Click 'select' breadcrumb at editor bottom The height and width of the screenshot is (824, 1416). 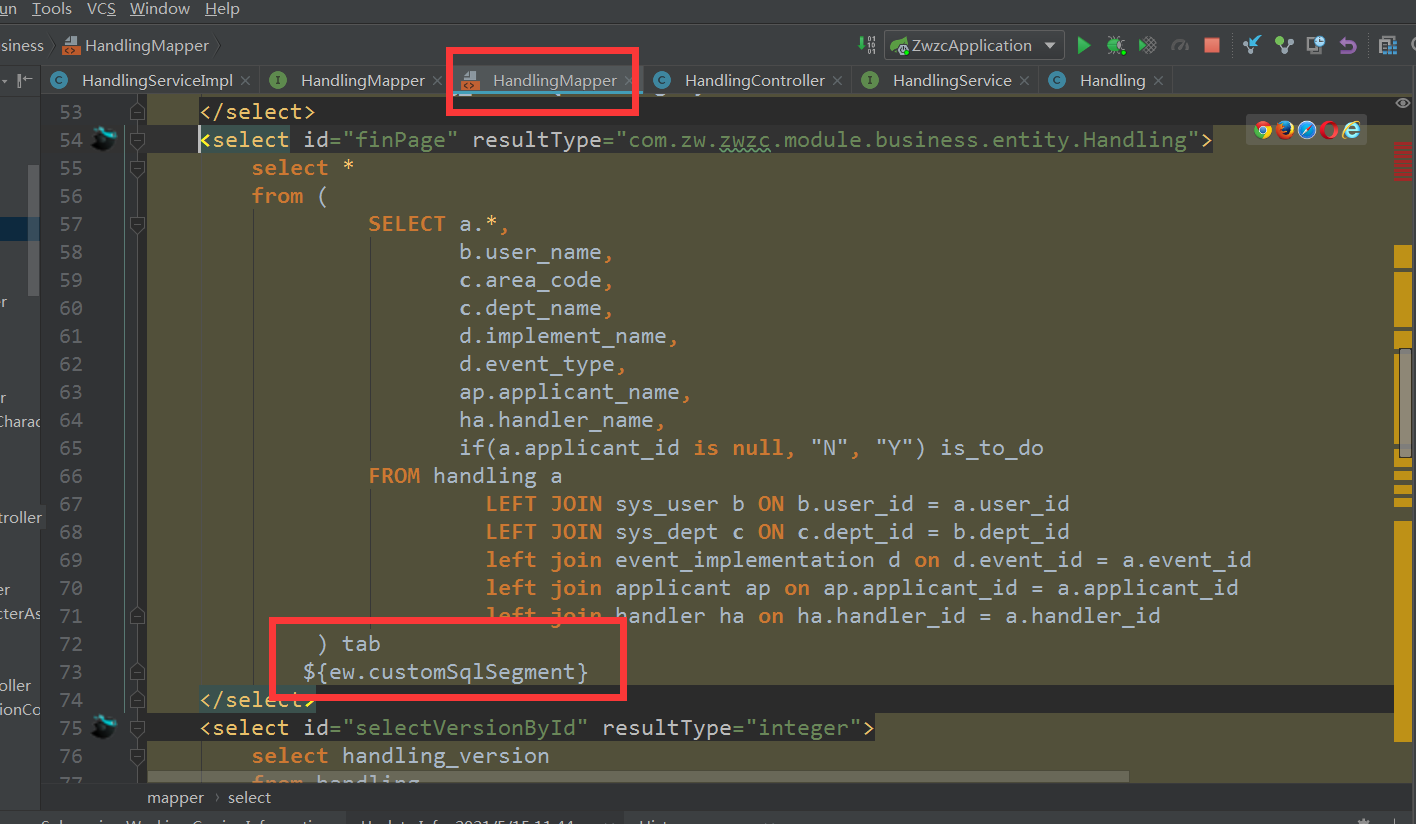pyautogui.click(x=249, y=797)
